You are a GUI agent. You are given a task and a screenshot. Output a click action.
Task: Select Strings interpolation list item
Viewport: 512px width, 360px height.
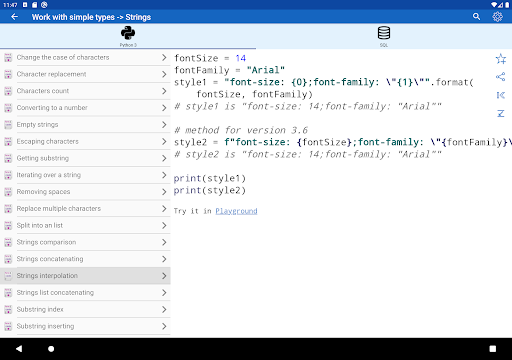click(85, 276)
